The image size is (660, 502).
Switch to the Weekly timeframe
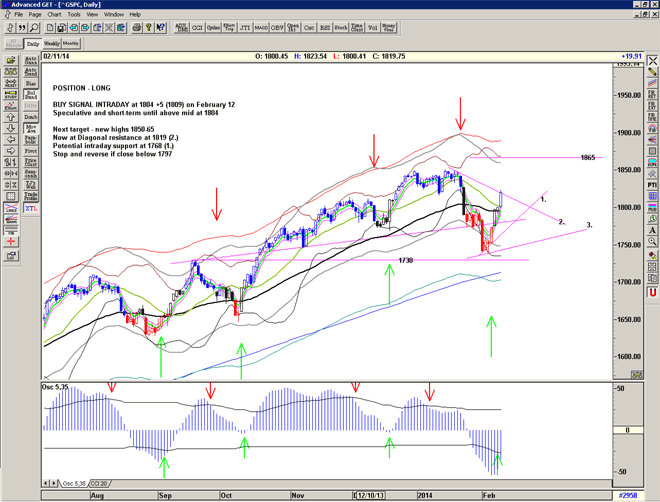coord(51,44)
